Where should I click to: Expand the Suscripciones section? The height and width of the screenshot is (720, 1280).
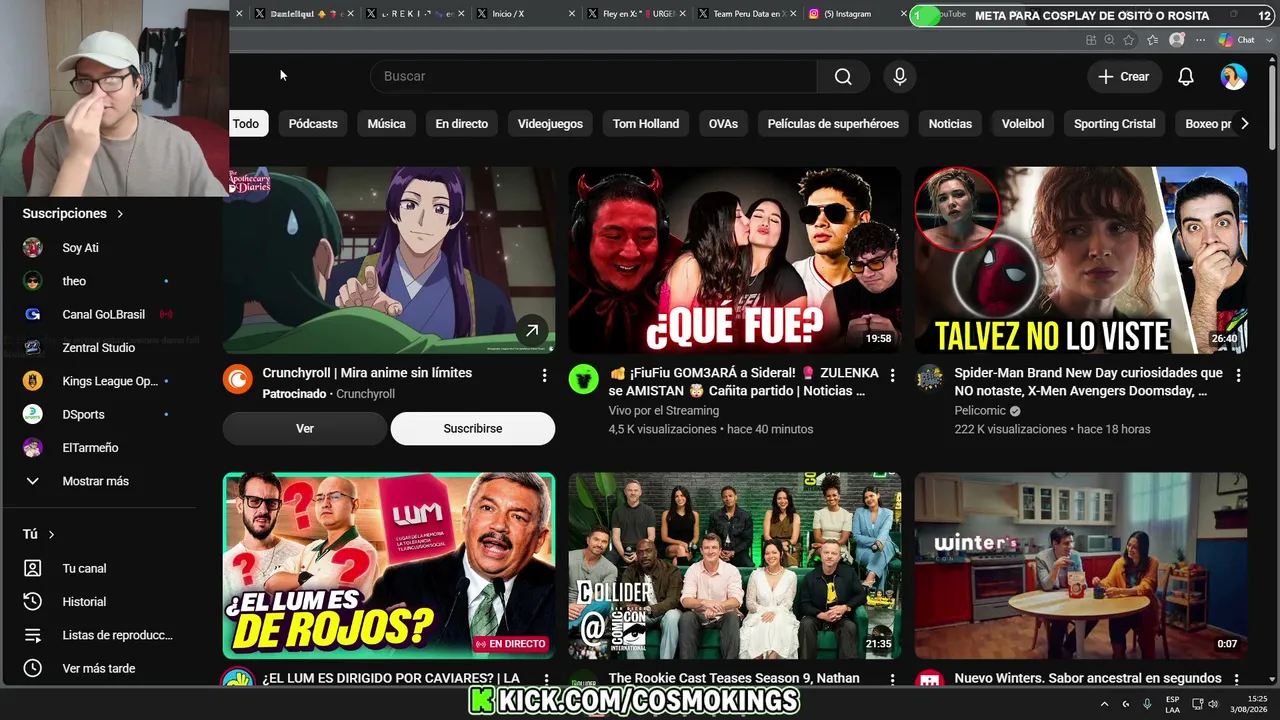[73, 213]
